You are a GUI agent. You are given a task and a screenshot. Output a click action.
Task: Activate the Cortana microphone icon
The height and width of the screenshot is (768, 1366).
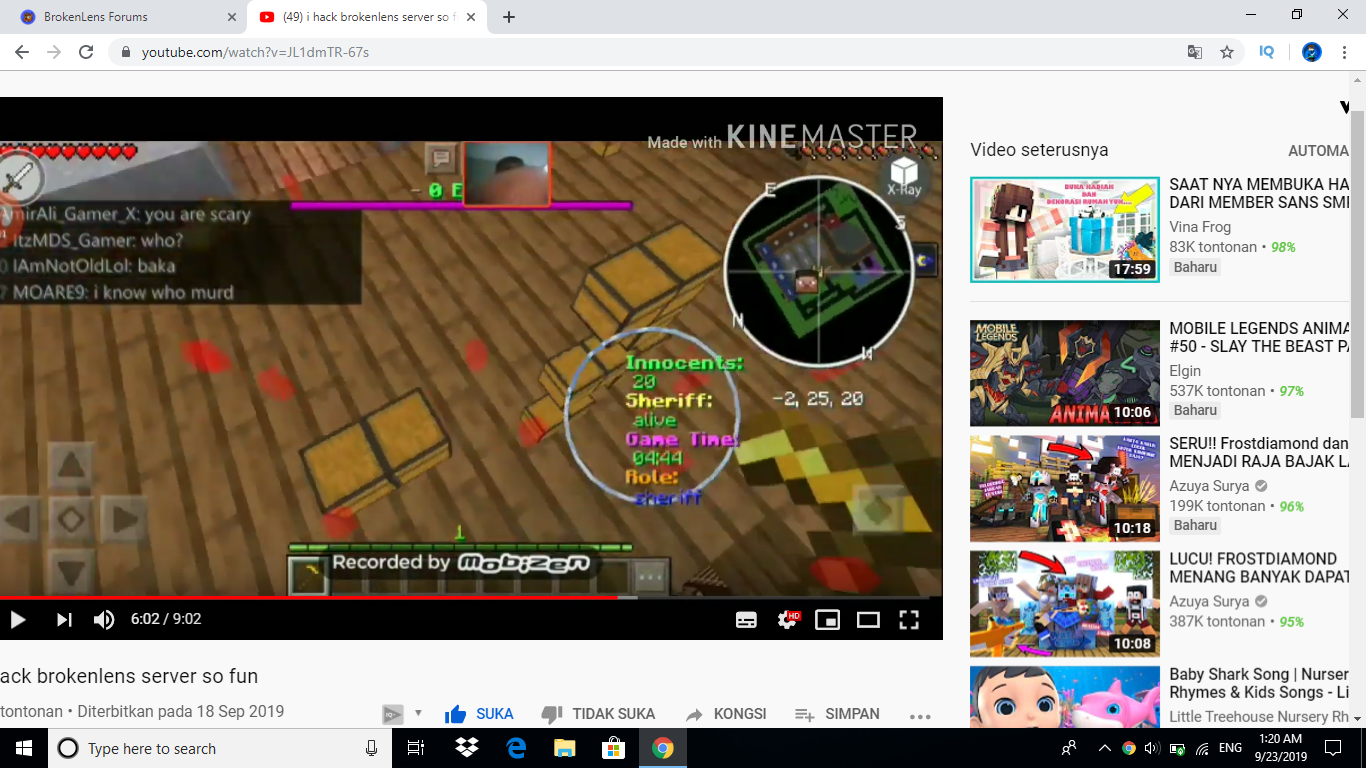[x=371, y=748]
